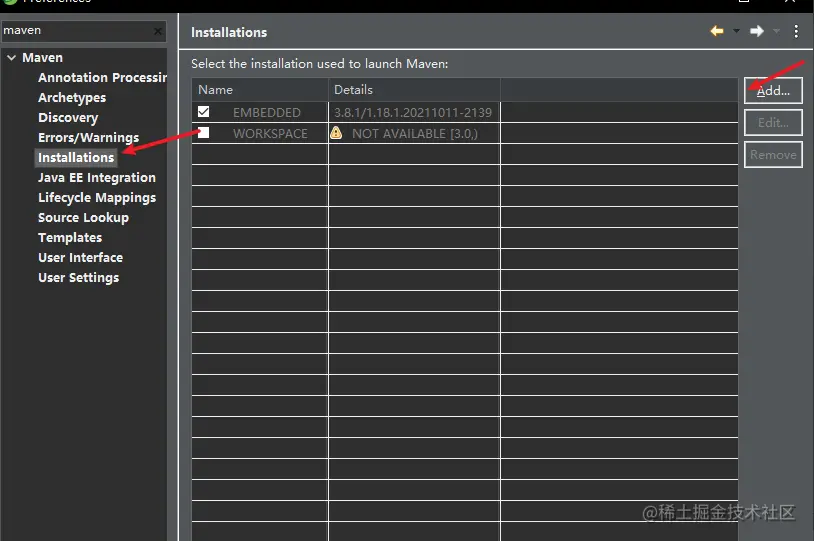Click the Remove button
The height and width of the screenshot is (541, 814).
(773, 155)
